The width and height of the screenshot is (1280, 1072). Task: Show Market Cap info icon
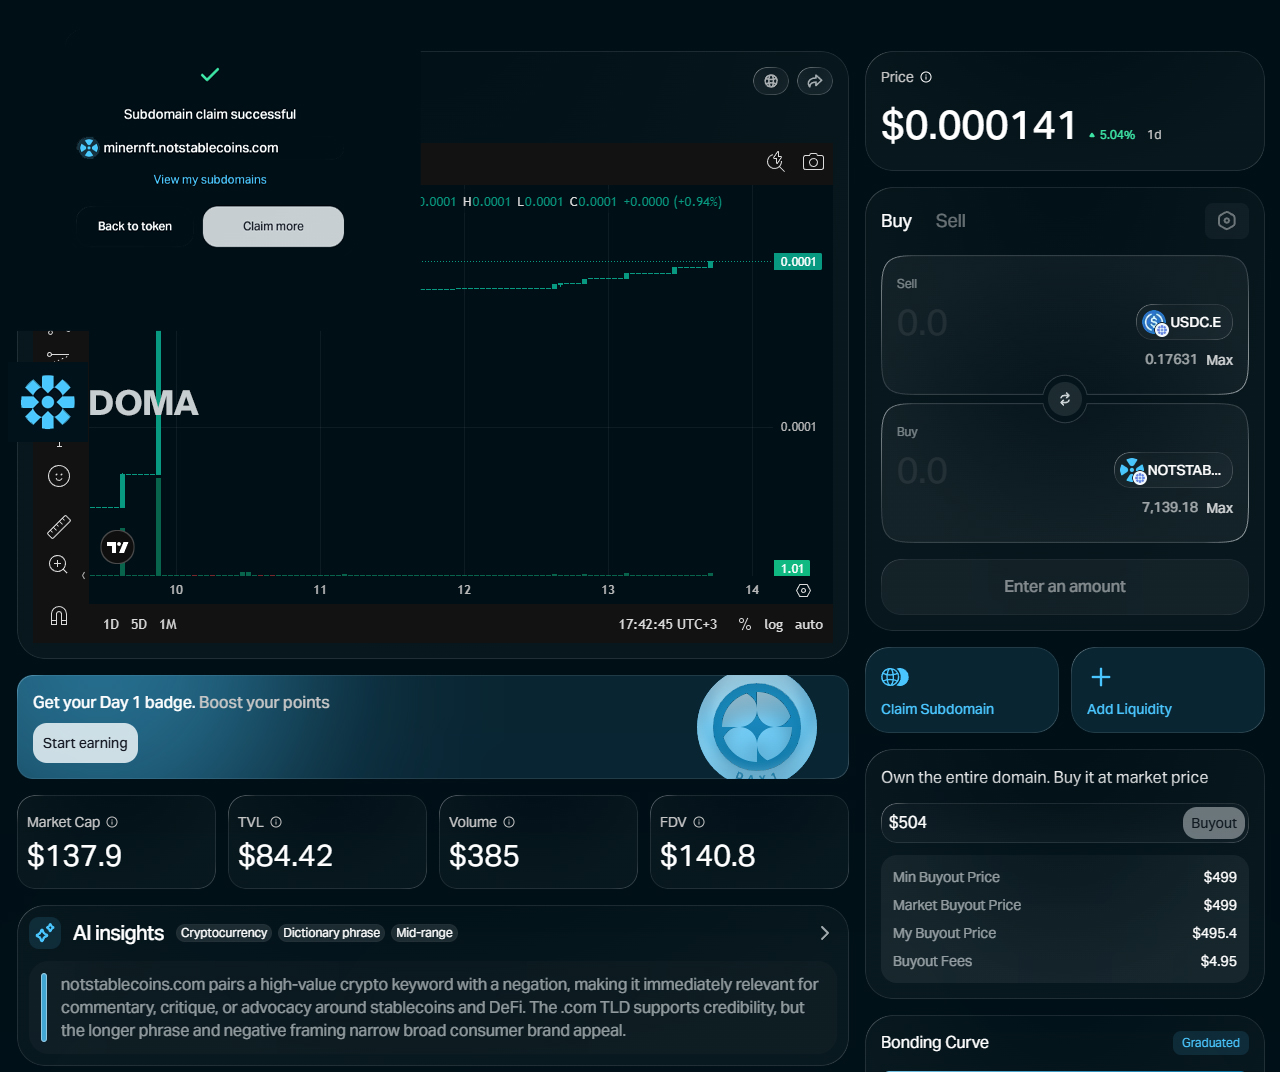tap(112, 822)
